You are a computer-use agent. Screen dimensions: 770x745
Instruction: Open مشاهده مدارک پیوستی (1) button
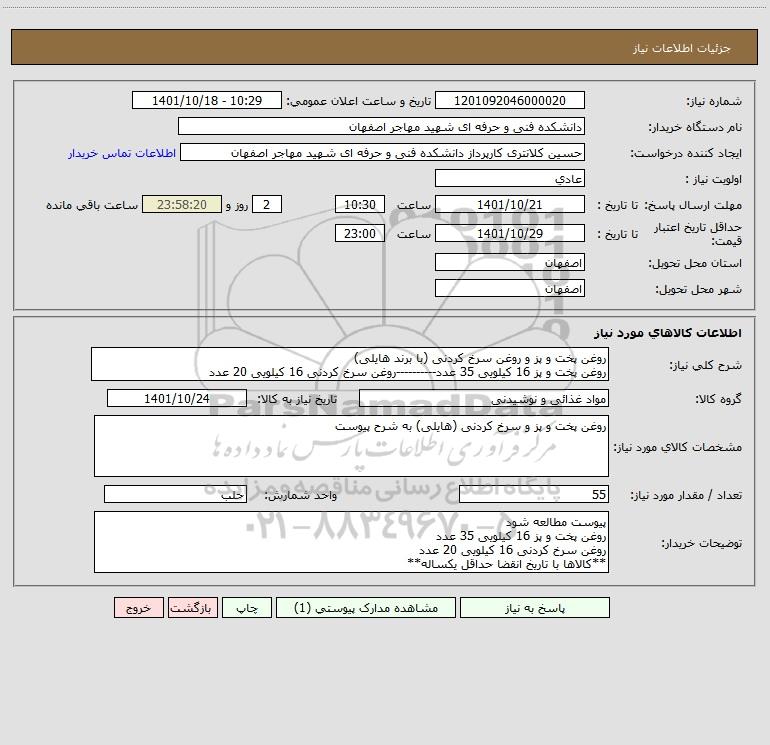(x=366, y=608)
